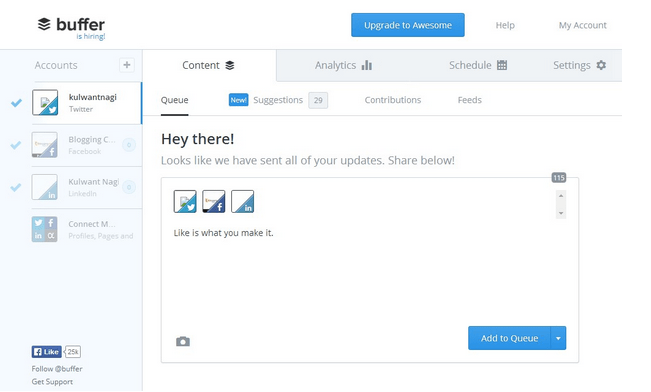Click the Suggestions count badge 29
This screenshot has width=651, height=392.
[x=318, y=100]
